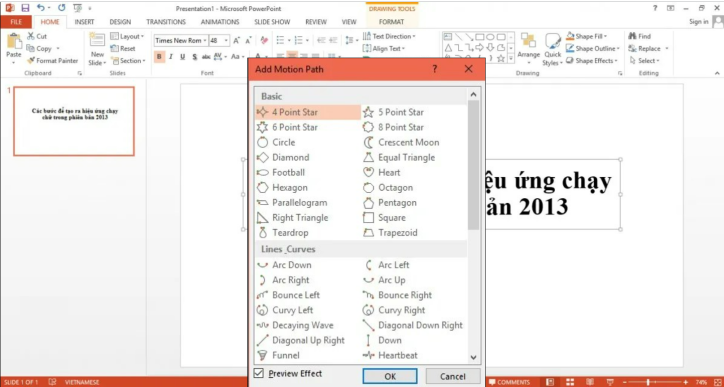Click scroll down arrow in path list
Screen dimensions: 724x387
pyautogui.click(x=473, y=357)
